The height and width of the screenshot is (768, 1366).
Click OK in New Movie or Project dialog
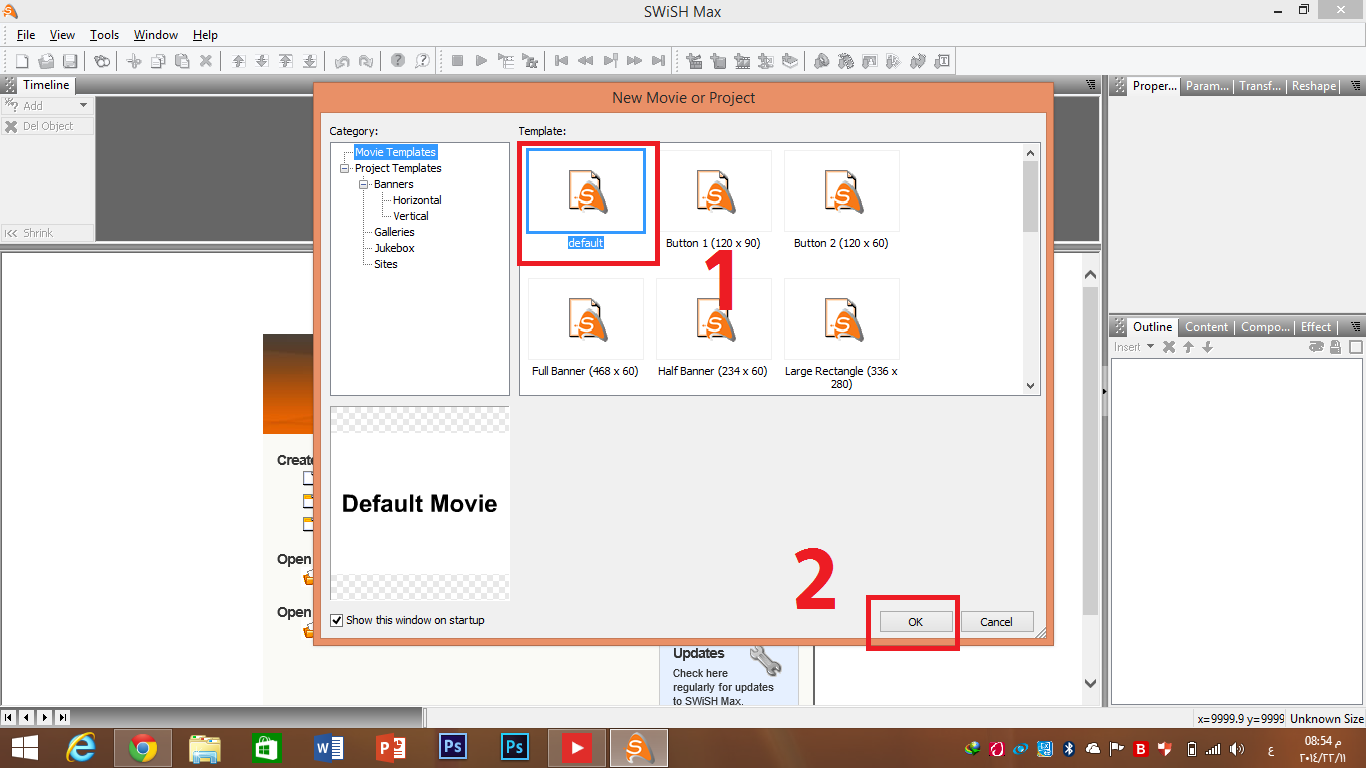click(915, 622)
